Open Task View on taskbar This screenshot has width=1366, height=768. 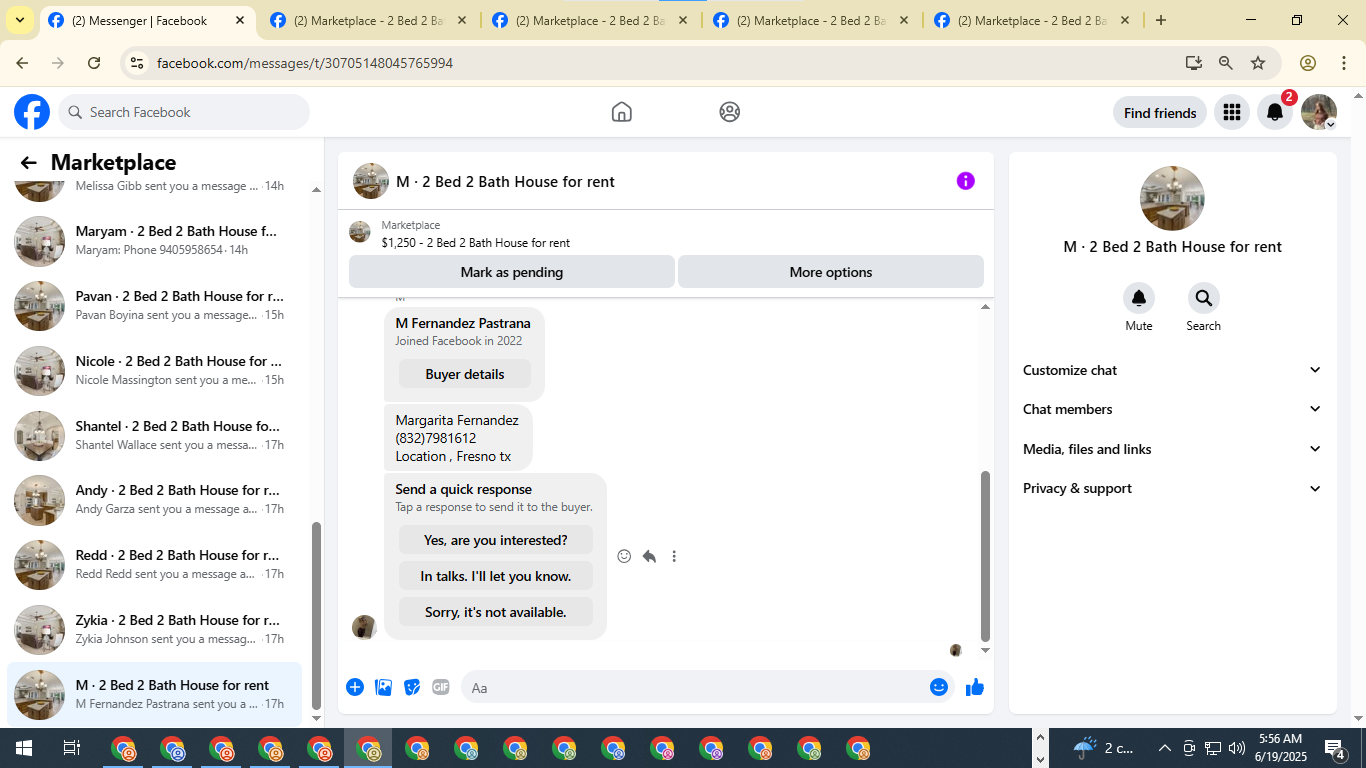pos(71,748)
